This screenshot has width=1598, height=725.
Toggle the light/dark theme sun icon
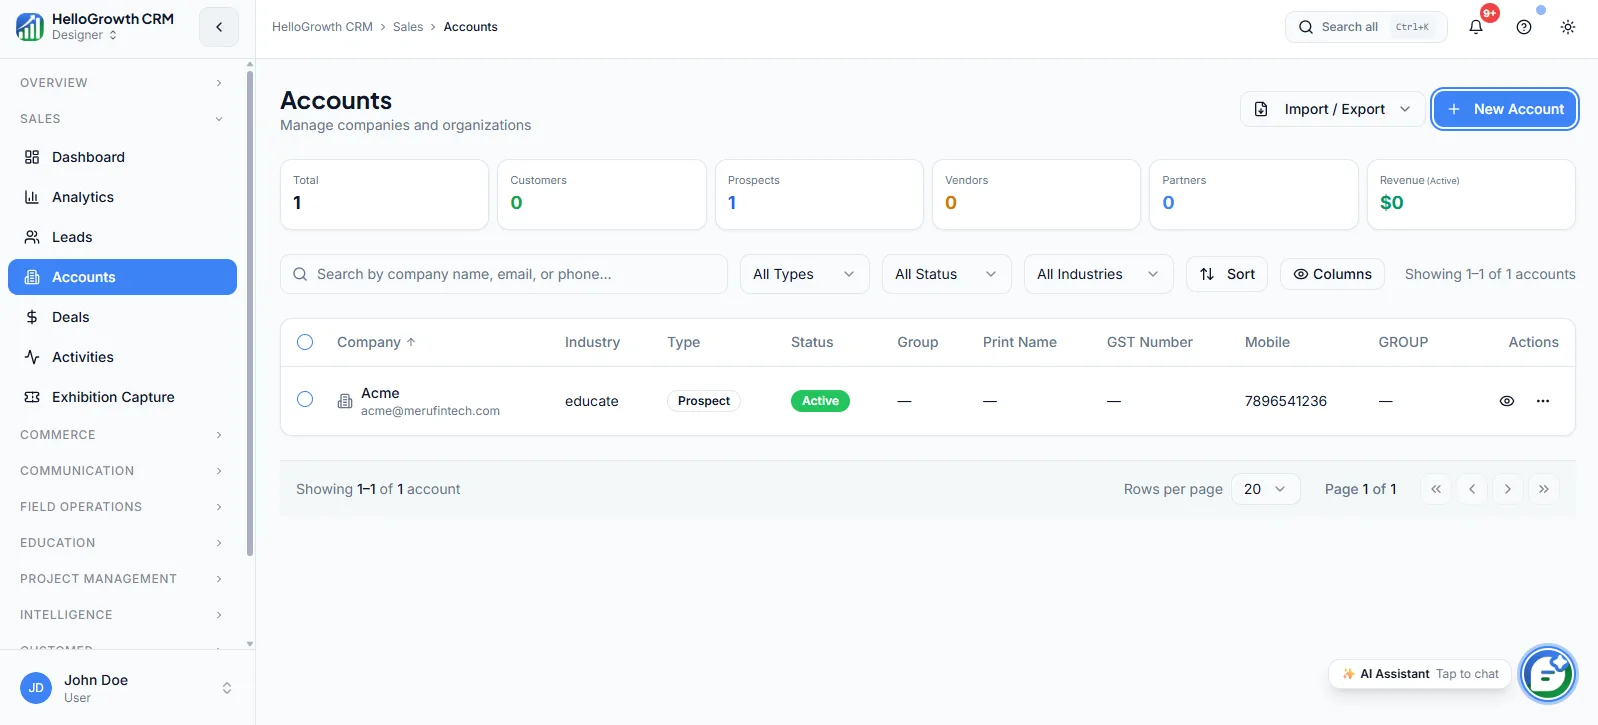point(1568,27)
